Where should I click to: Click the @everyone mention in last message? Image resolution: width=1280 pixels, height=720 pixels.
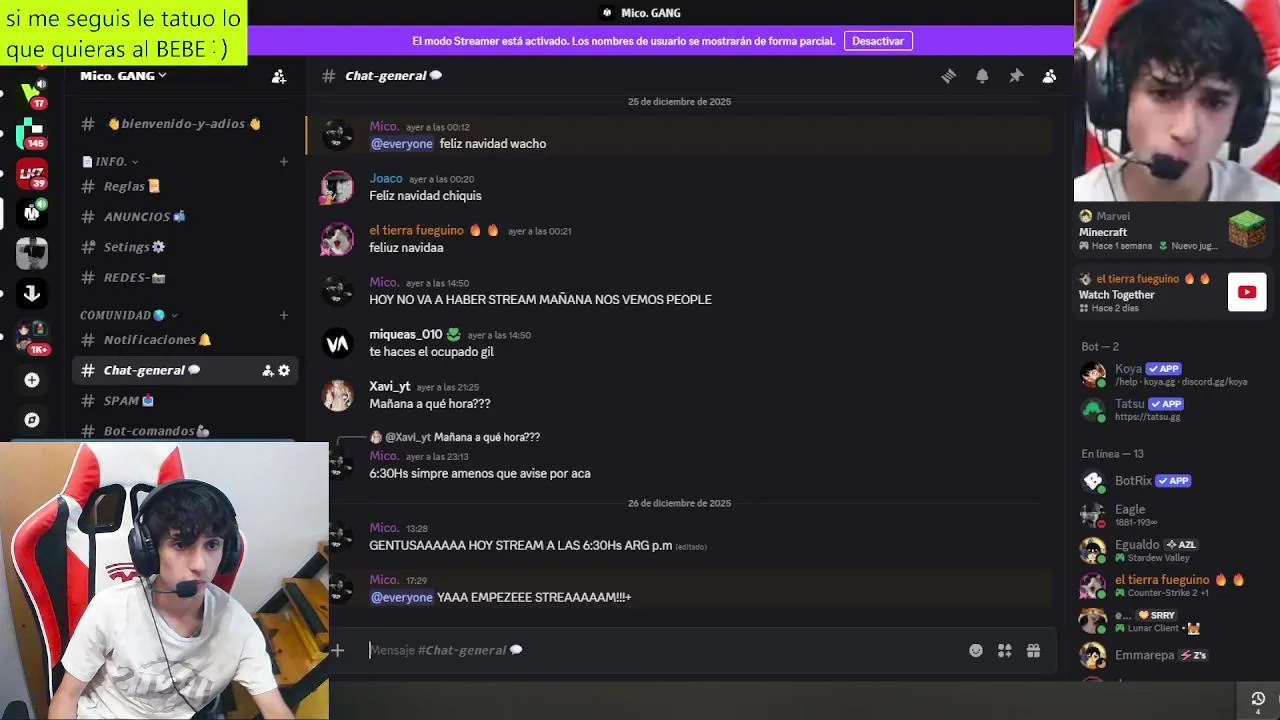pos(402,597)
